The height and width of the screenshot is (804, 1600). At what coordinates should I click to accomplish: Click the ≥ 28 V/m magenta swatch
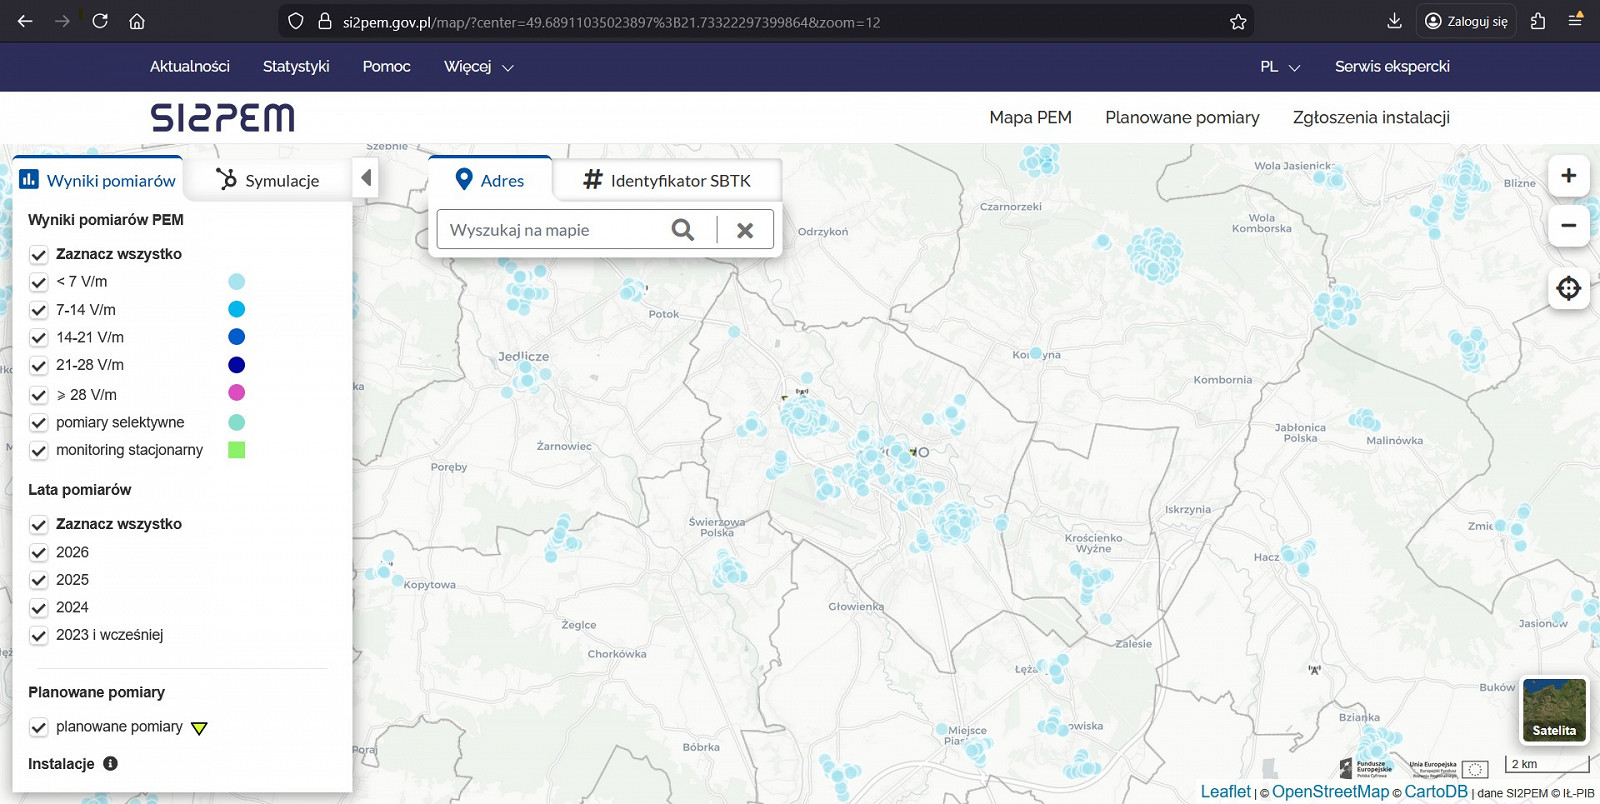pyautogui.click(x=236, y=393)
